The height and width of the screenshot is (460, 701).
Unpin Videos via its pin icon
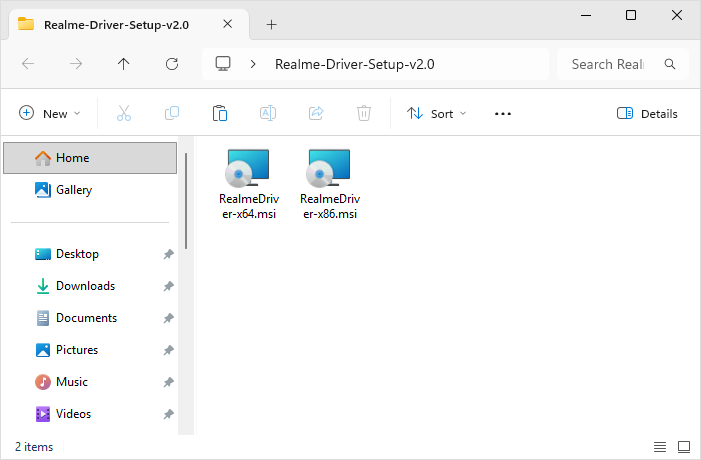point(168,414)
